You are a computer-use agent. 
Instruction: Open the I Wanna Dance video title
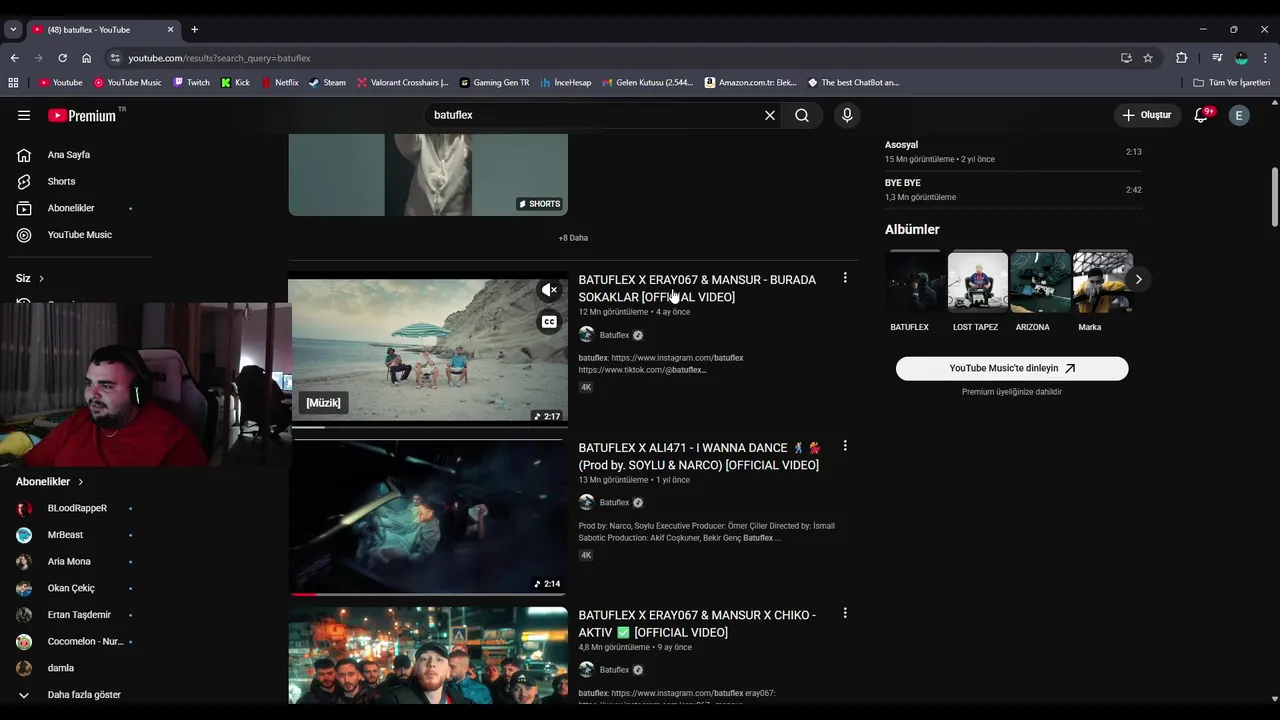tap(700, 456)
